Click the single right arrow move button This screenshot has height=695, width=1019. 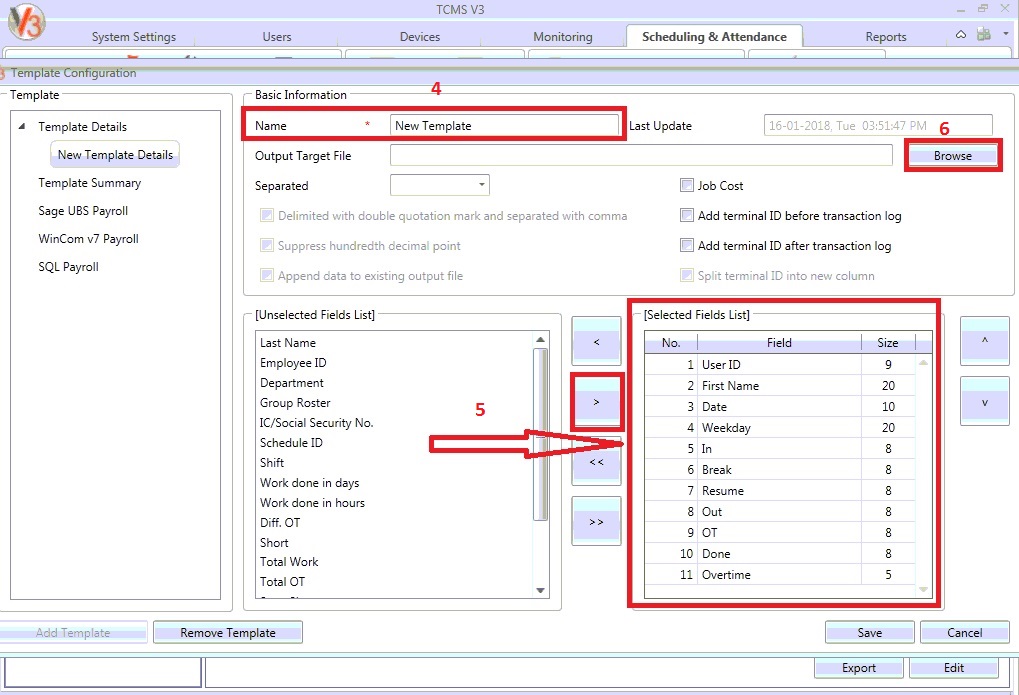(596, 401)
